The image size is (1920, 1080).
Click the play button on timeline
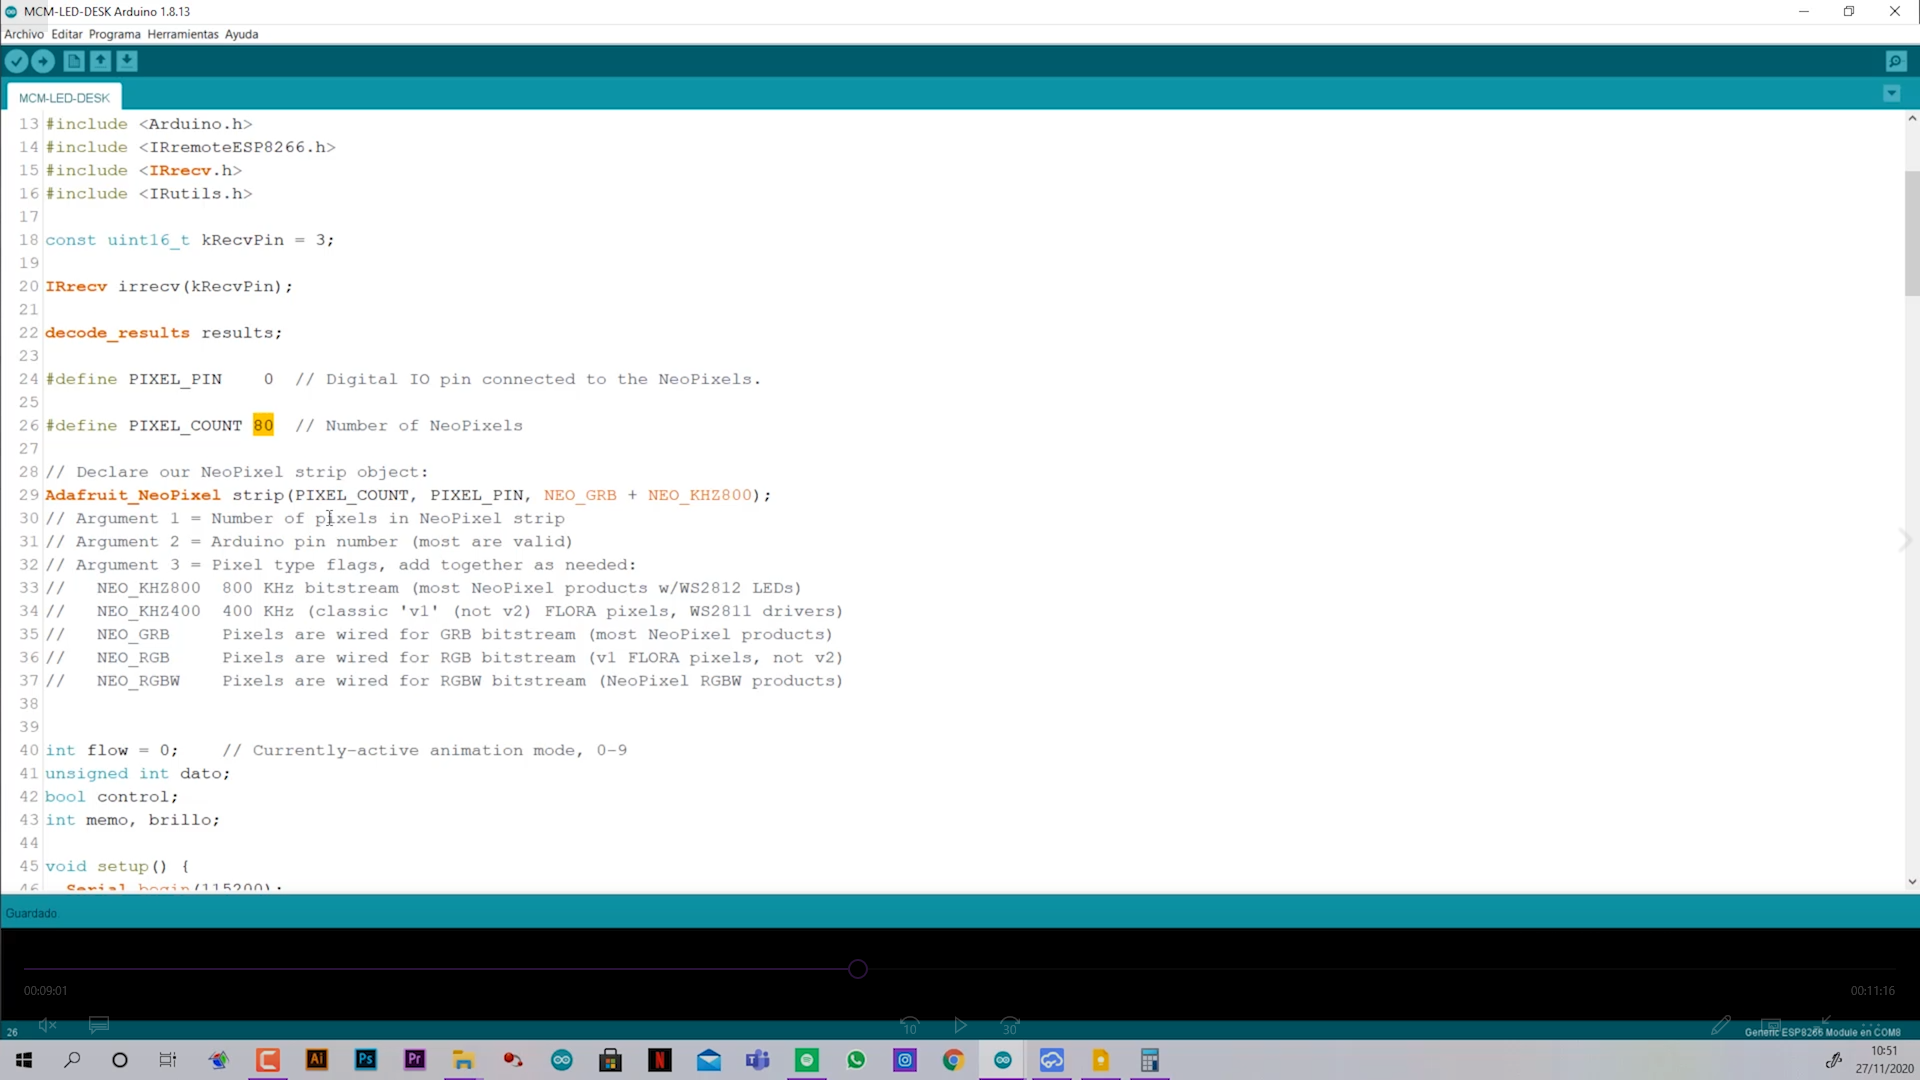[960, 1026]
